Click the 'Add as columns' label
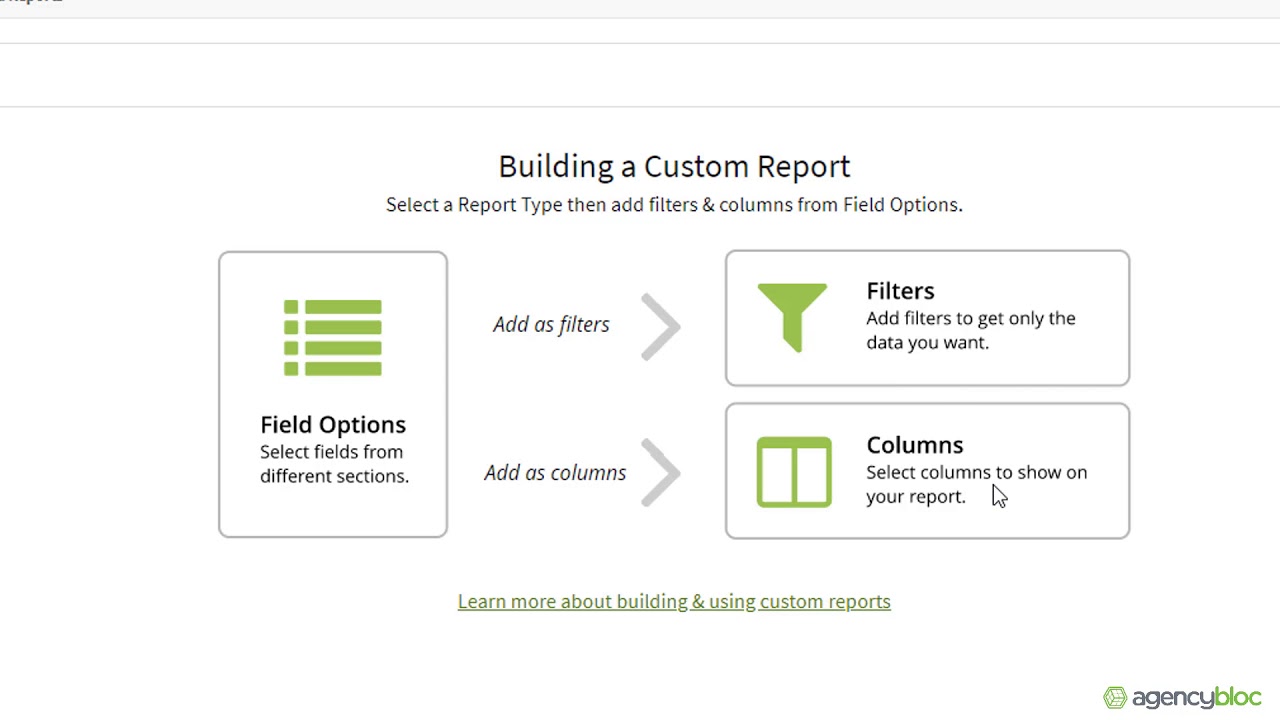The width and height of the screenshot is (1280, 720). coord(555,472)
